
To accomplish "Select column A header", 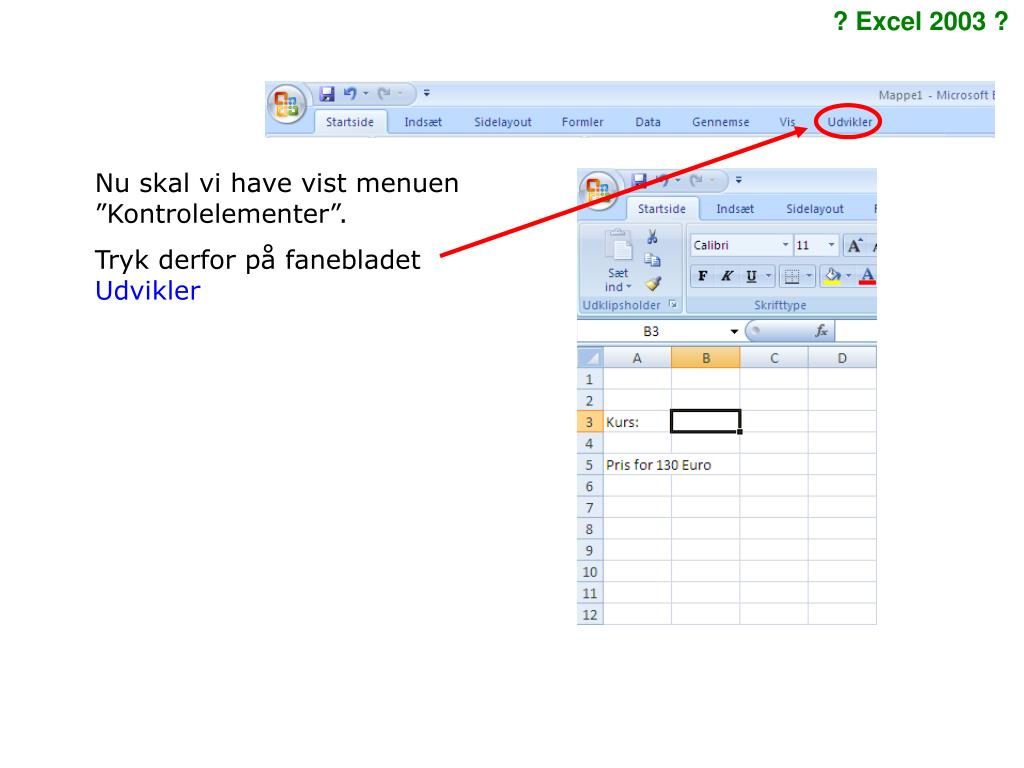I will (637, 358).
